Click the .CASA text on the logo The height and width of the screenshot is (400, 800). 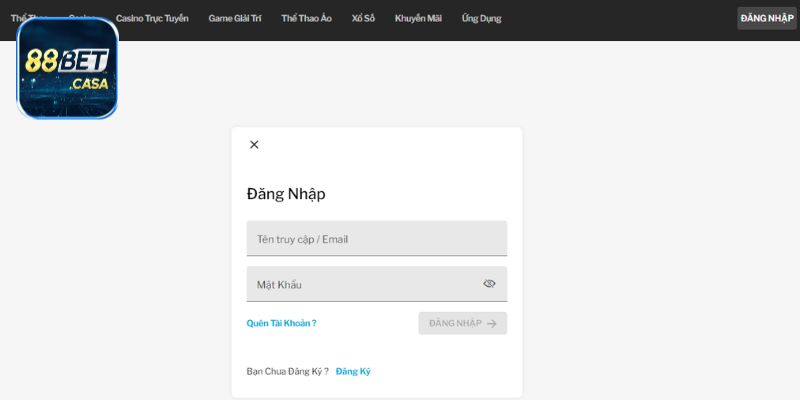(x=90, y=84)
